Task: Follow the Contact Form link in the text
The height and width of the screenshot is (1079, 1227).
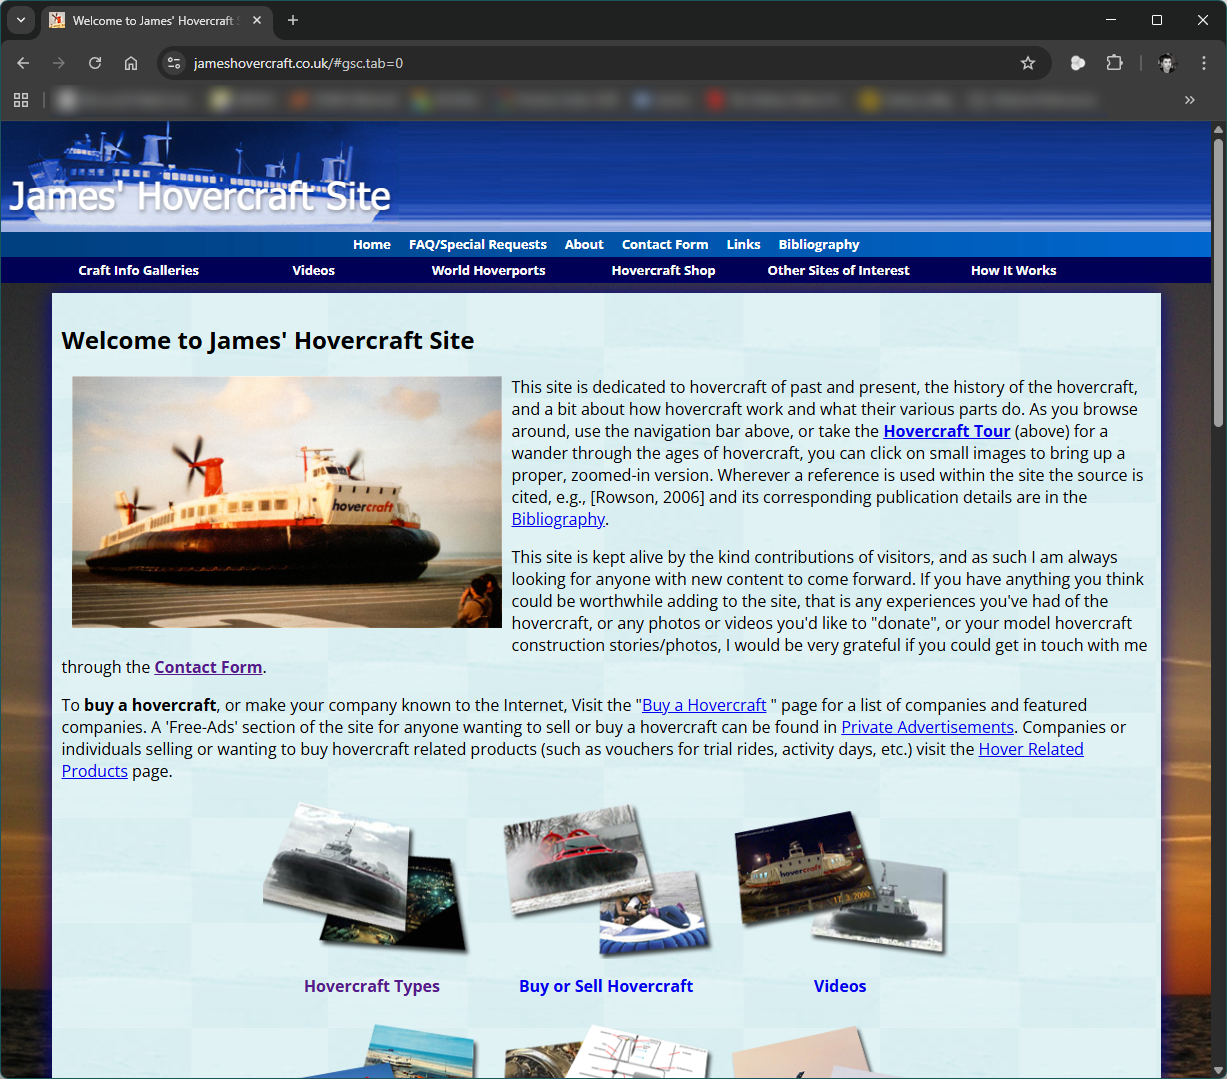Action: [208, 667]
